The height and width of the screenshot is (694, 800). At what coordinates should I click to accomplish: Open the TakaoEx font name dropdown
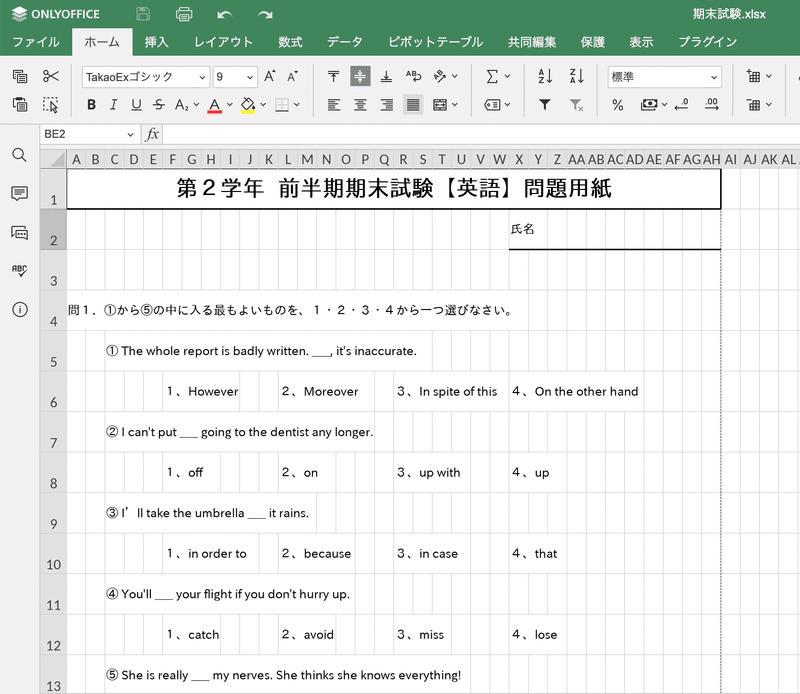tap(145, 77)
